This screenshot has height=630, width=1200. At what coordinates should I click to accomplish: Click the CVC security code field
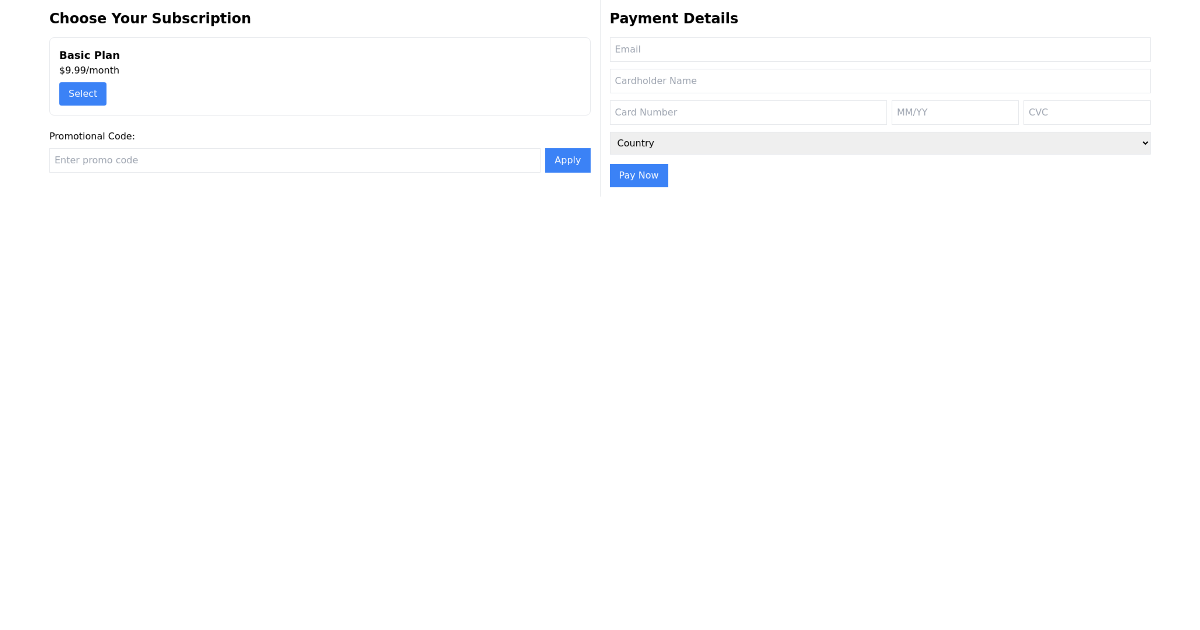coord(1086,112)
